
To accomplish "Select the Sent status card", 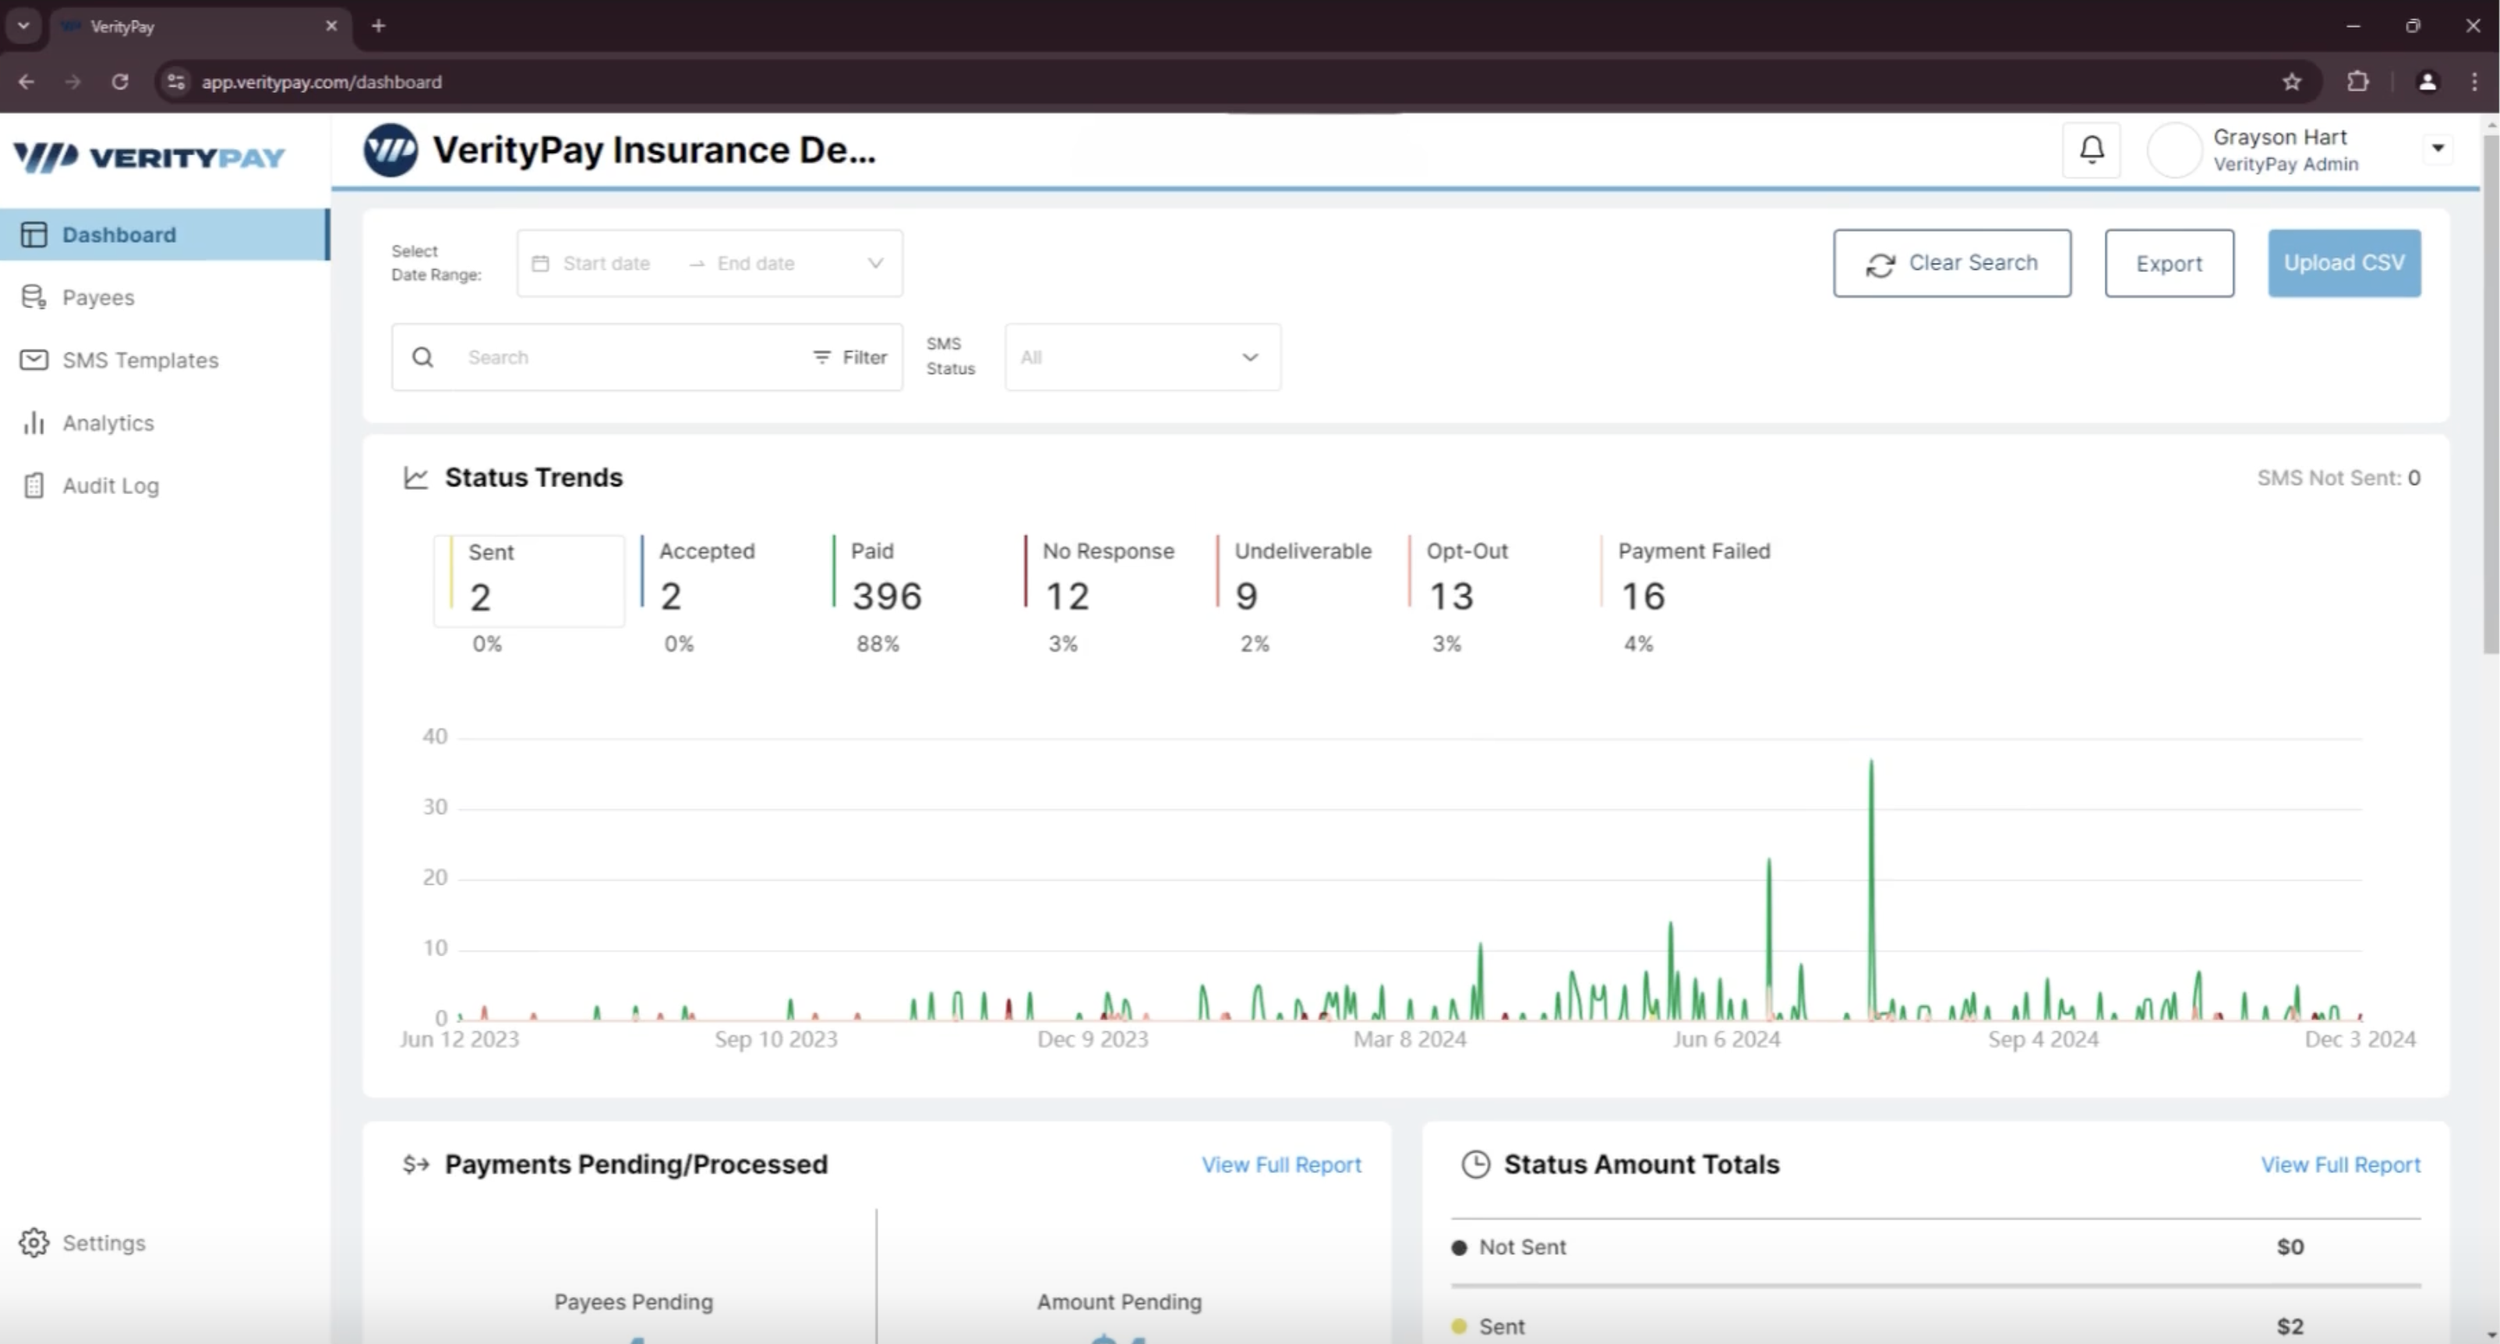I will tap(529, 580).
